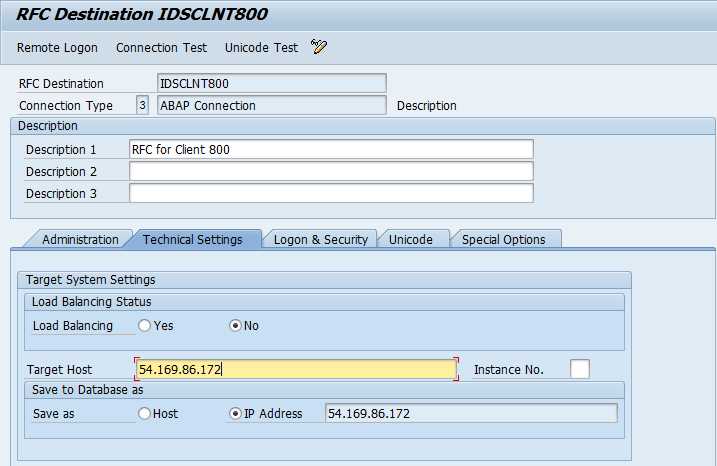Click Remote Logon button
The height and width of the screenshot is (466, 717).
click(x=57, y=48)
